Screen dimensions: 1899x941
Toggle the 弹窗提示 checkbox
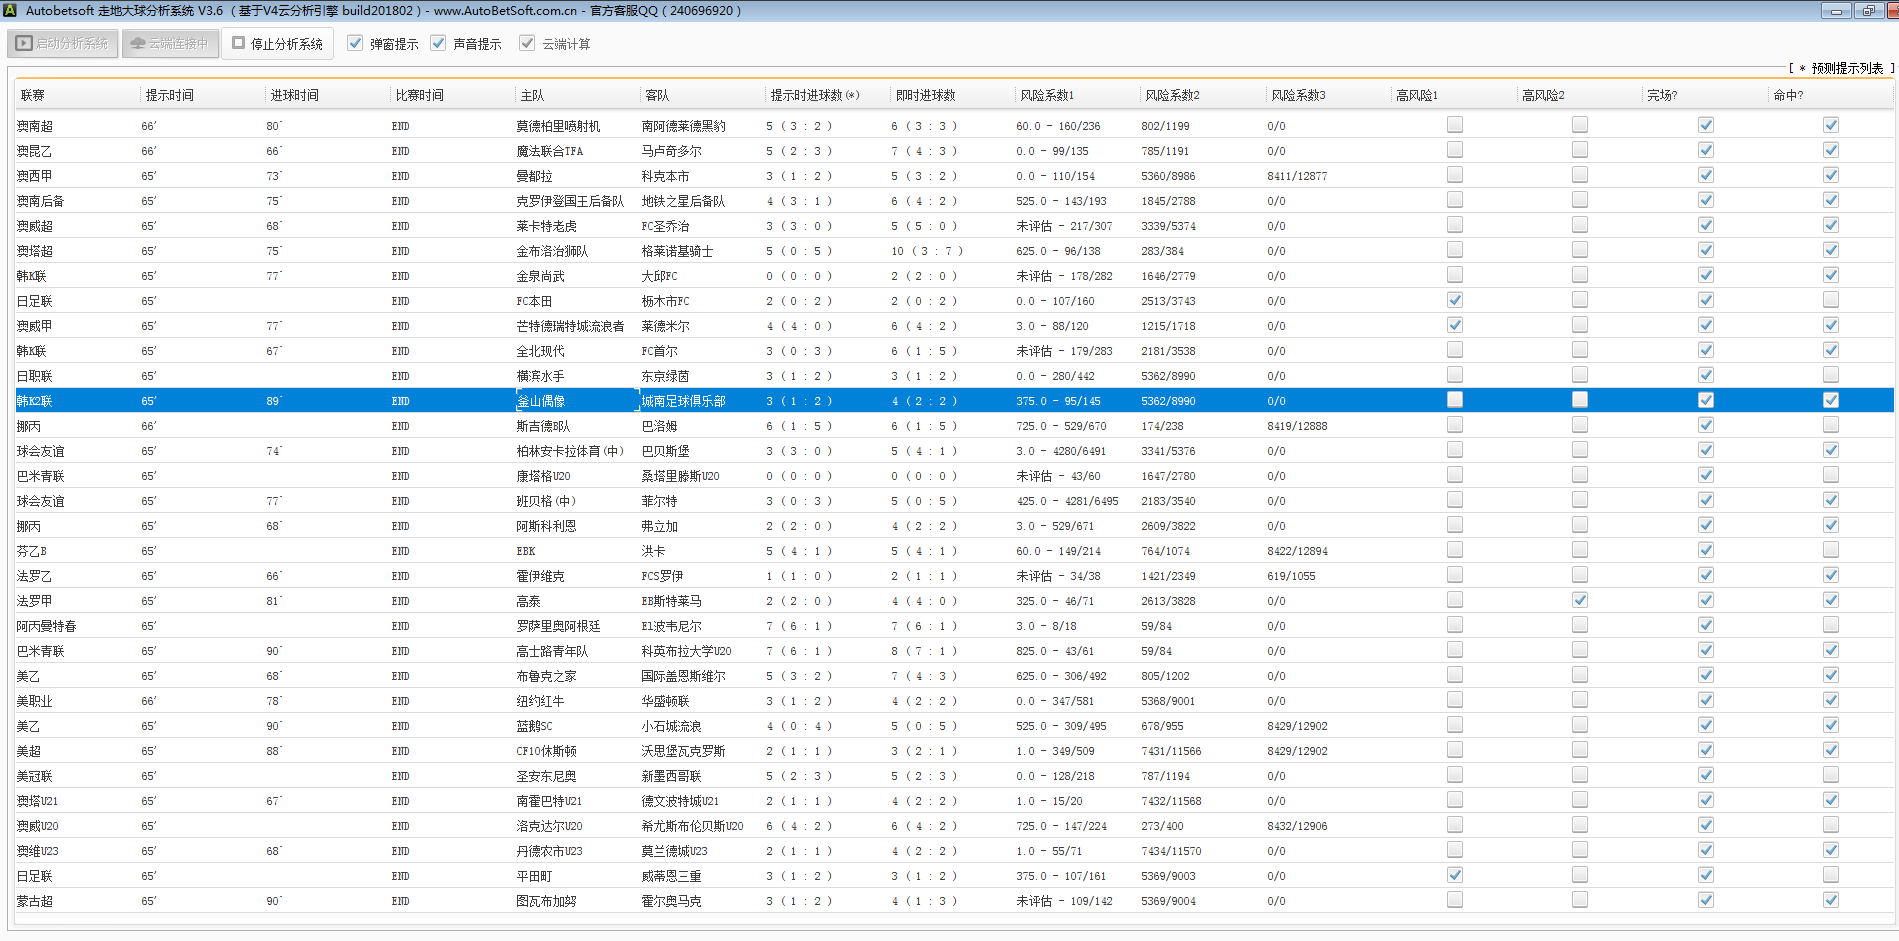pyautogui.click(x=355, y=44)
